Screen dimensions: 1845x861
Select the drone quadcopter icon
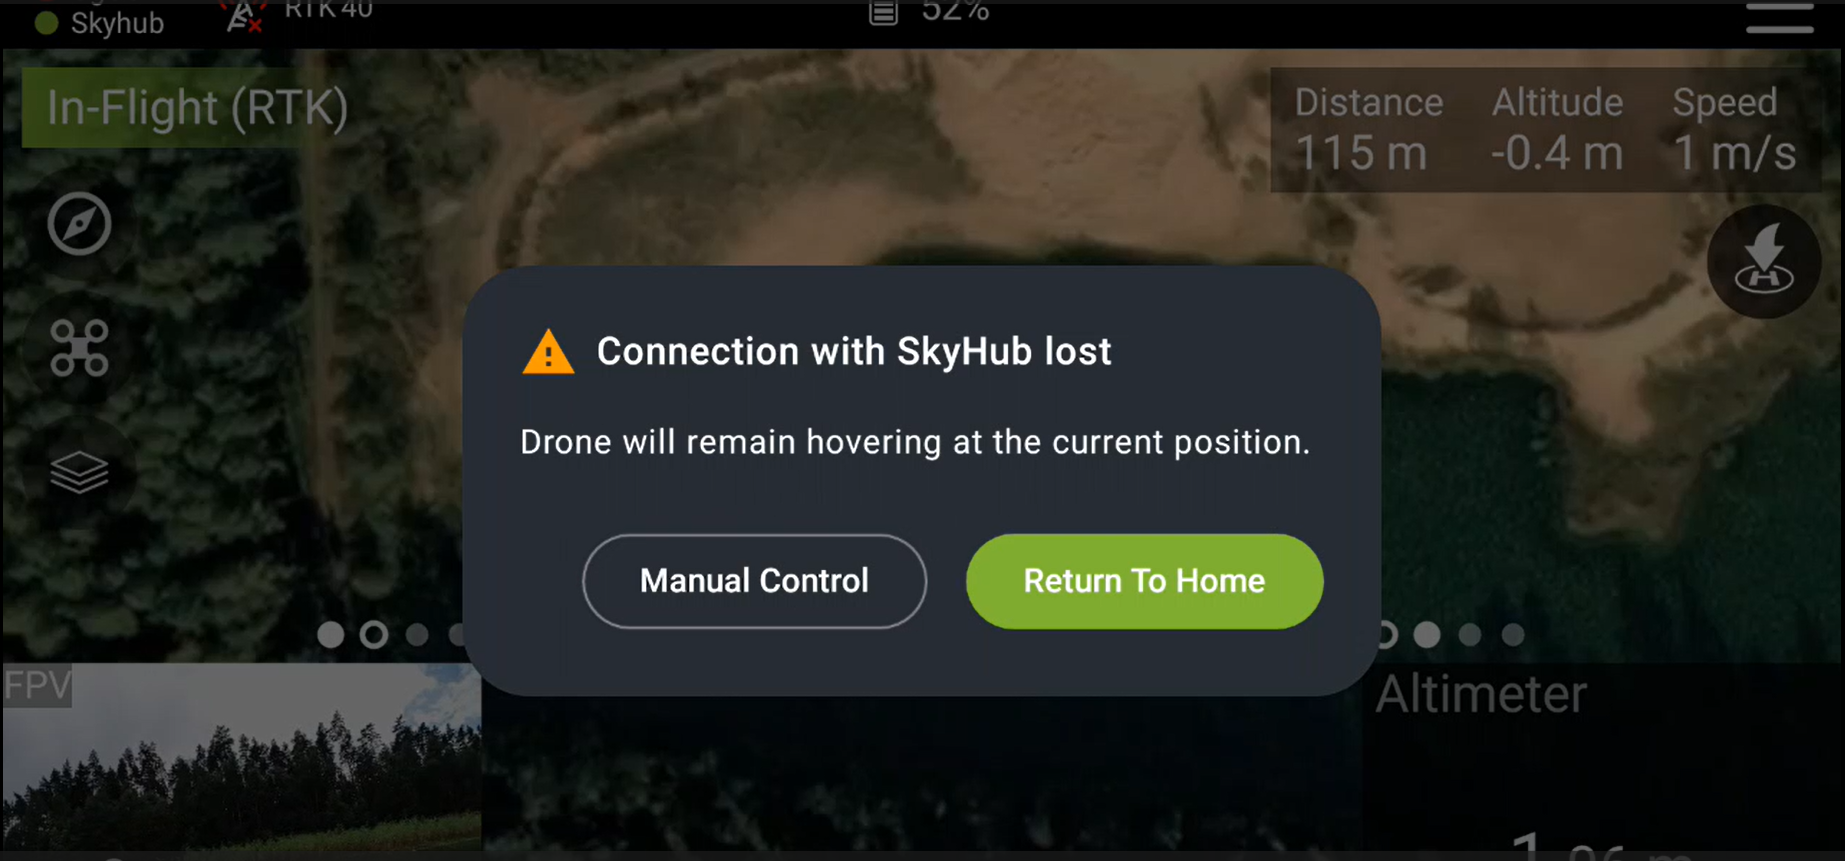(x=79, y=348)
